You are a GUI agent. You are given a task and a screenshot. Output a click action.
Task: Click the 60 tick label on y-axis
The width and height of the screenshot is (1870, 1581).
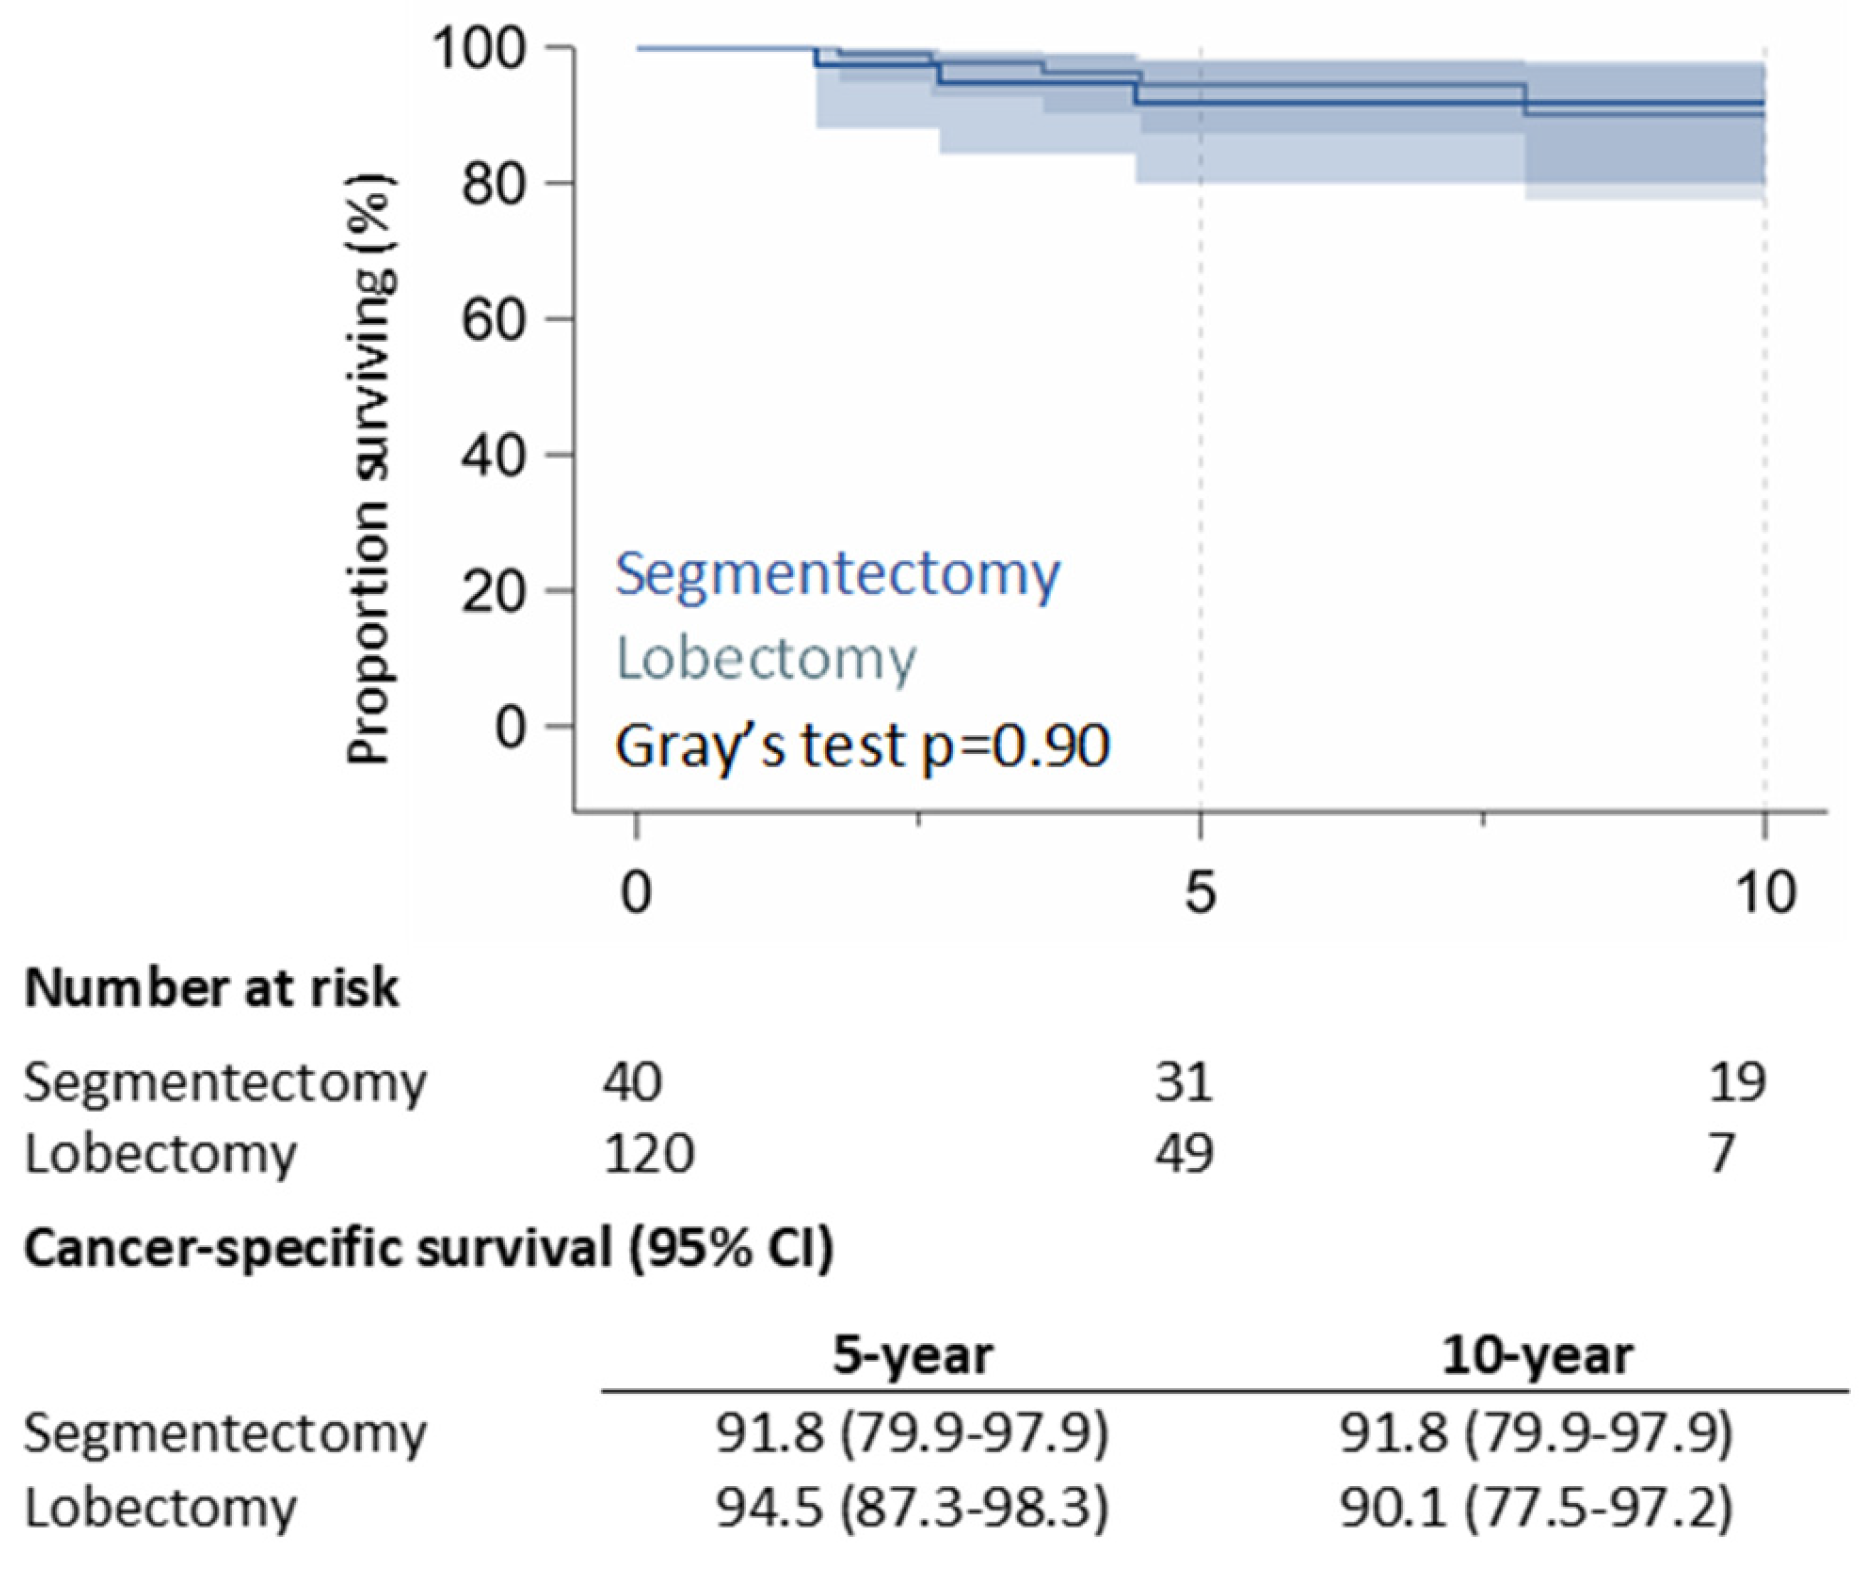coord(493,320)
